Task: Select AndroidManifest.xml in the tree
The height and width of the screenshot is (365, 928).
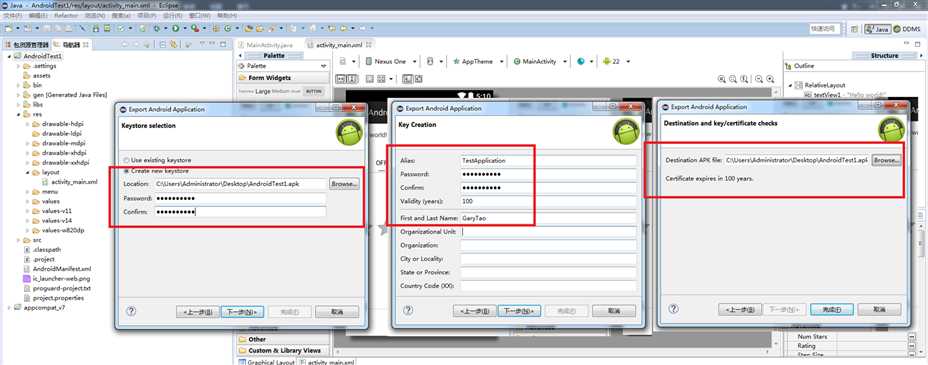Action: pos(62,269)
